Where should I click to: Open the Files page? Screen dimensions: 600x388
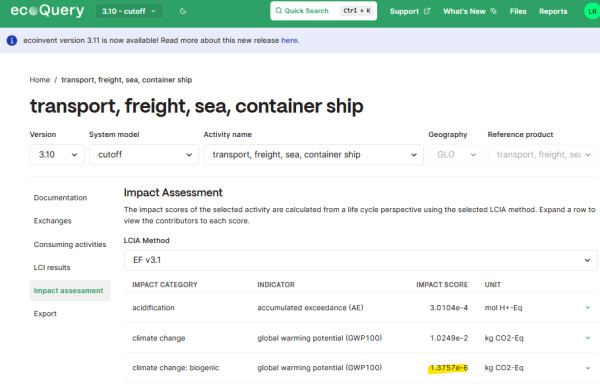[x=518, y=11]
